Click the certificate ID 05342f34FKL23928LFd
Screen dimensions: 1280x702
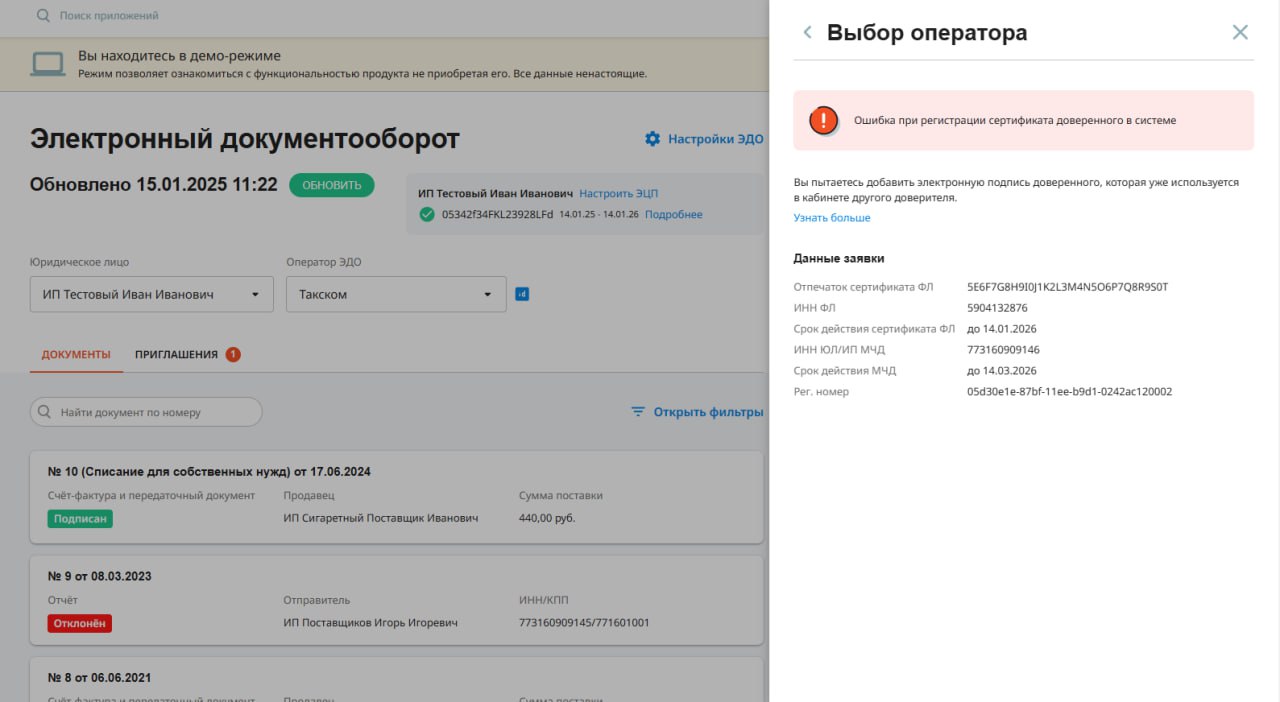(497, 214)
